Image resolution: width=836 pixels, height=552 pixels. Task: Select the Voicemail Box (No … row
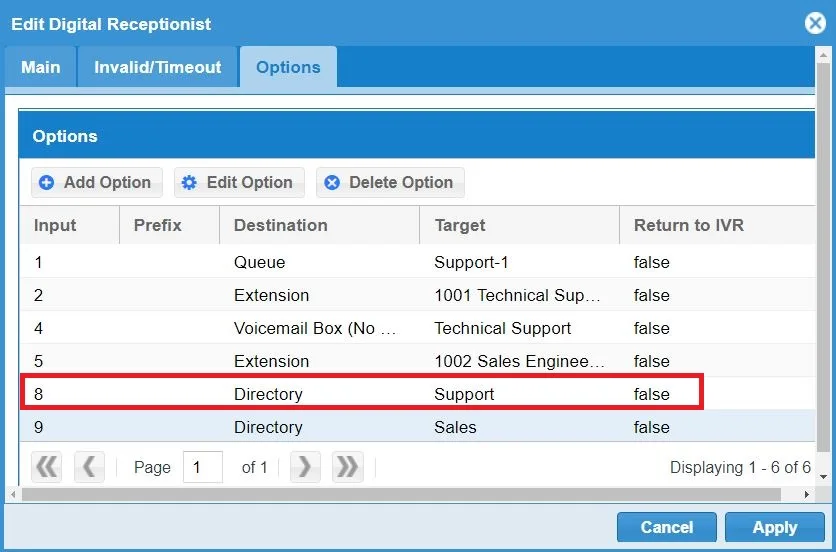(417, 328)
